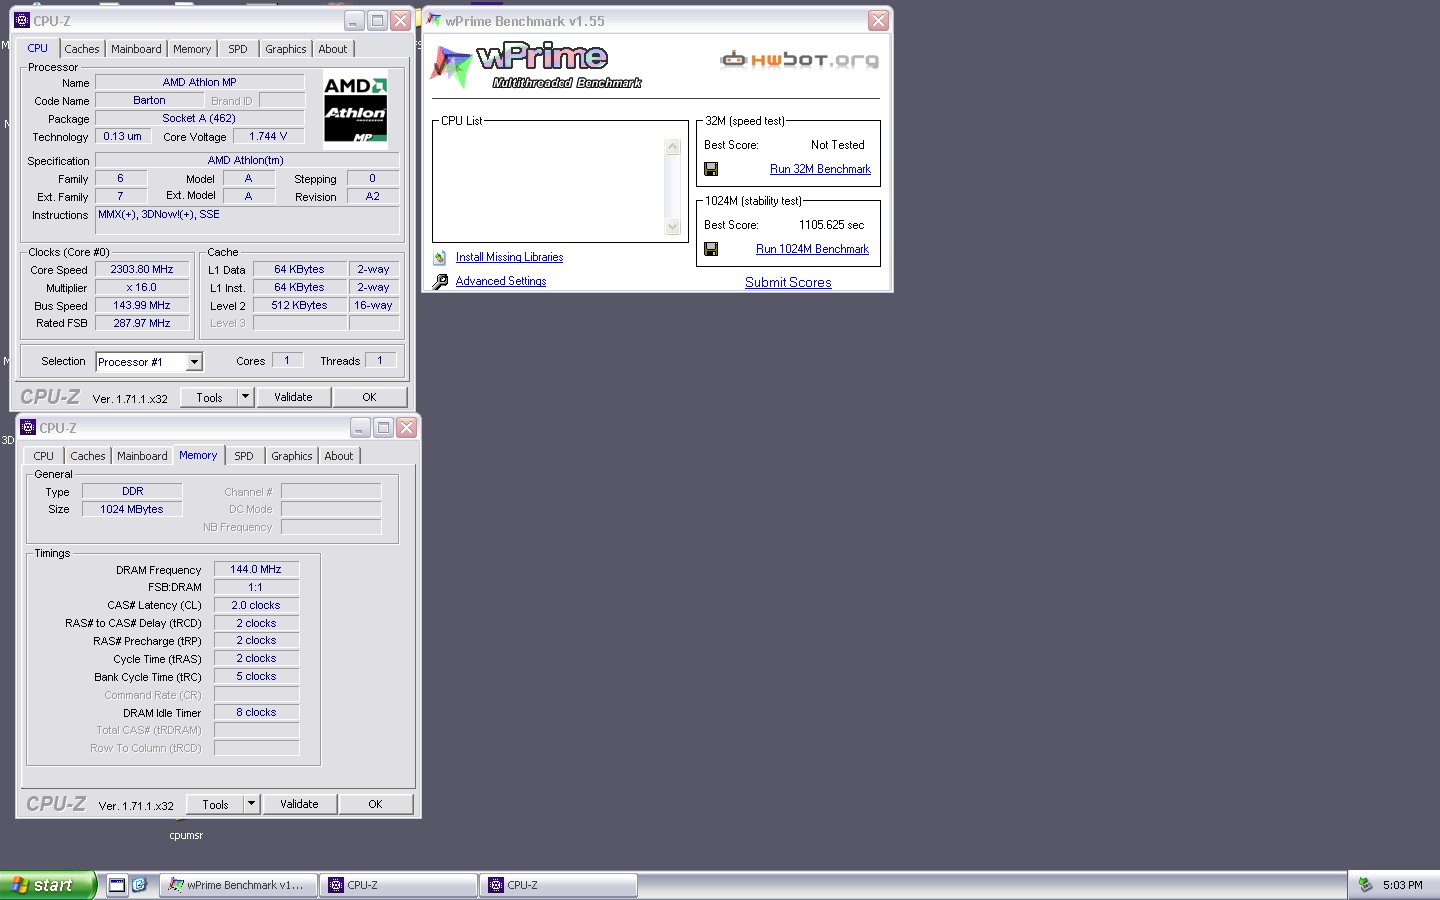Click the Windows start button
Viewport: 1440px width, 900px height.
pyautogui.click(x=48, y=885)
